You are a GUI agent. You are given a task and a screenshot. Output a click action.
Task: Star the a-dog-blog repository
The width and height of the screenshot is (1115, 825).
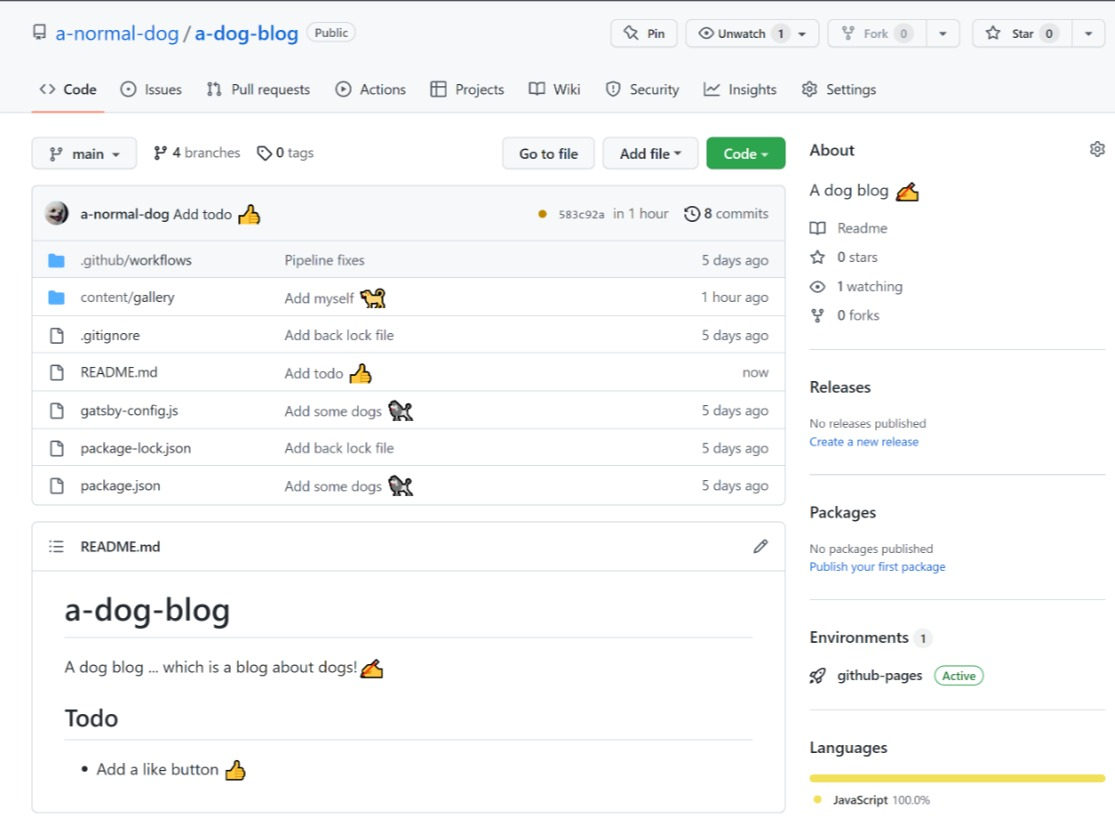[x=1022, y=33]
